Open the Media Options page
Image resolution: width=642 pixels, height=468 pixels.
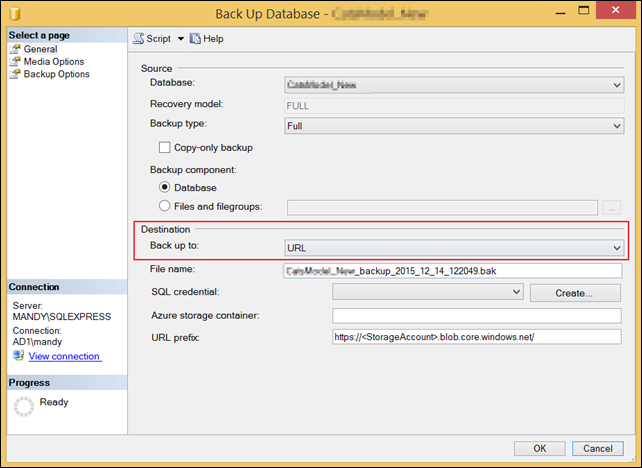coord(54,62)
